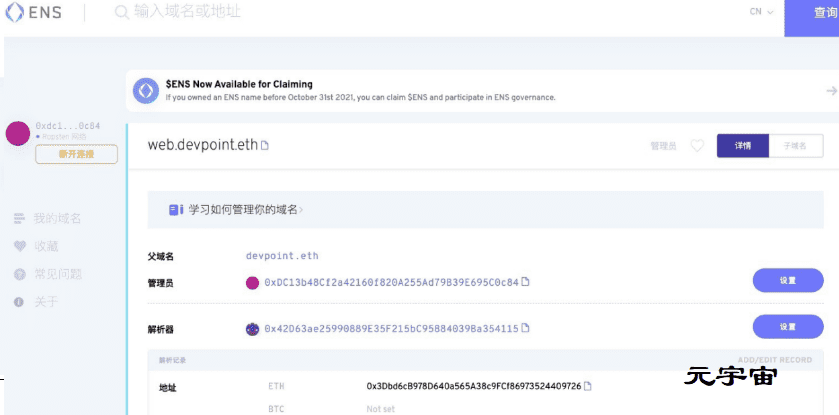Click 设置 button for 解析器
839x415 pixels.
point(787,327)
